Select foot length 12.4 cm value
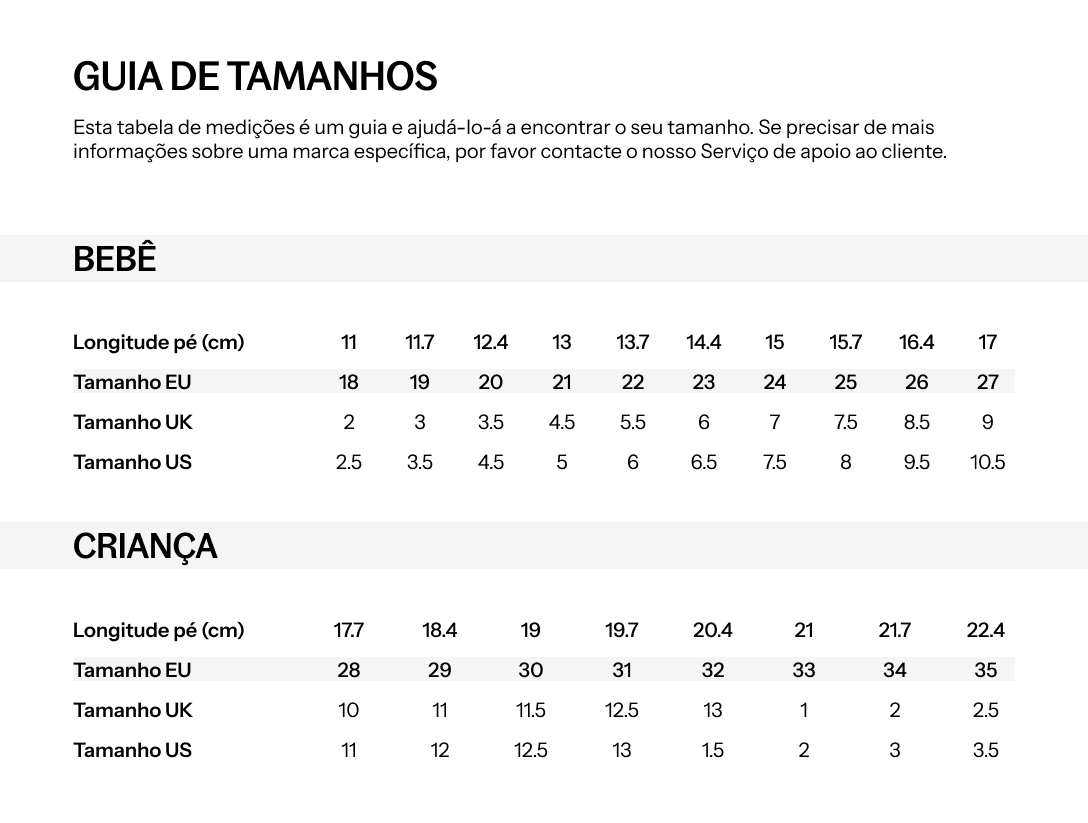 [x=491, y=342]
